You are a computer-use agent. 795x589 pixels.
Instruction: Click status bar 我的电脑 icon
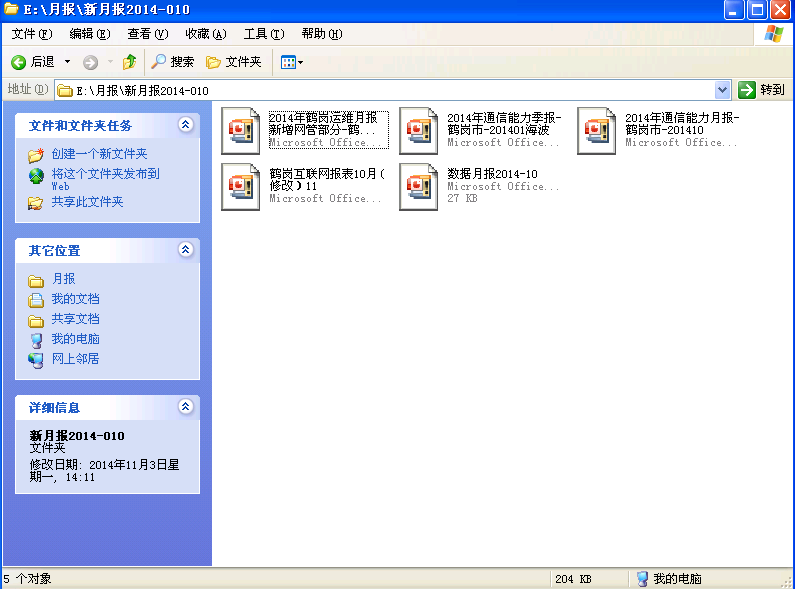642,578
